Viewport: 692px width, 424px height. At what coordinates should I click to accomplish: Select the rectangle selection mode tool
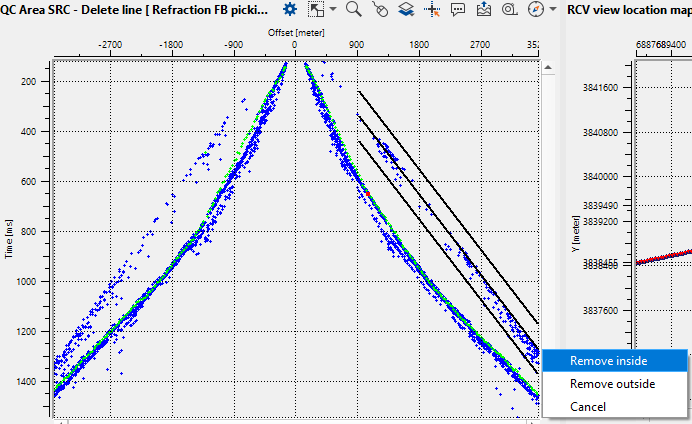click(316, 9)
